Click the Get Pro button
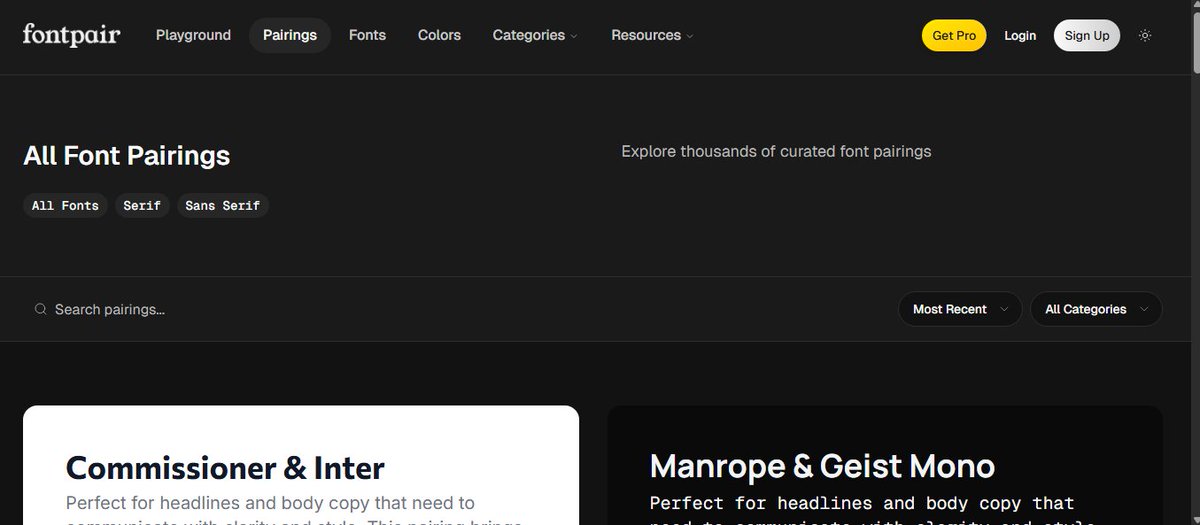Screen dimensions: 1200x525 [x=954, y=35]
